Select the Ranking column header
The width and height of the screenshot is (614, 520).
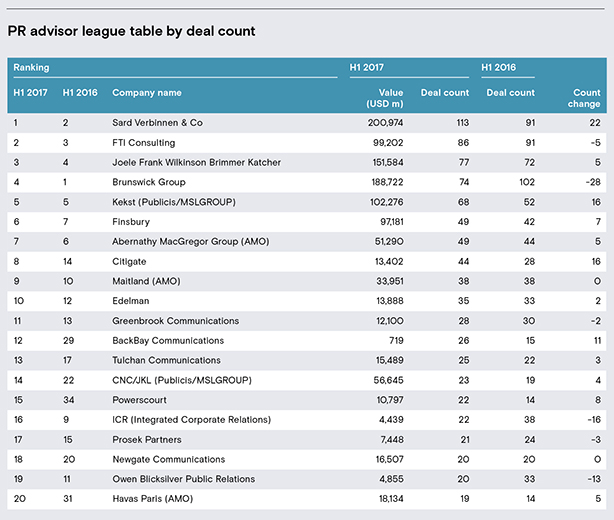click(31, 67)
